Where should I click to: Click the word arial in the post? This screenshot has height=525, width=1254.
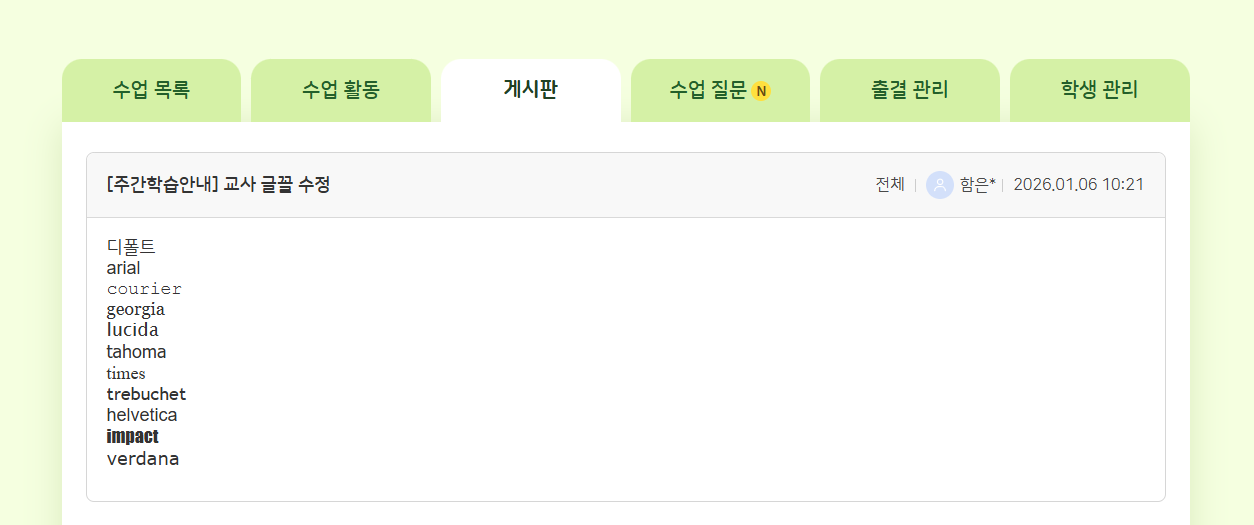tap(123, 268)
